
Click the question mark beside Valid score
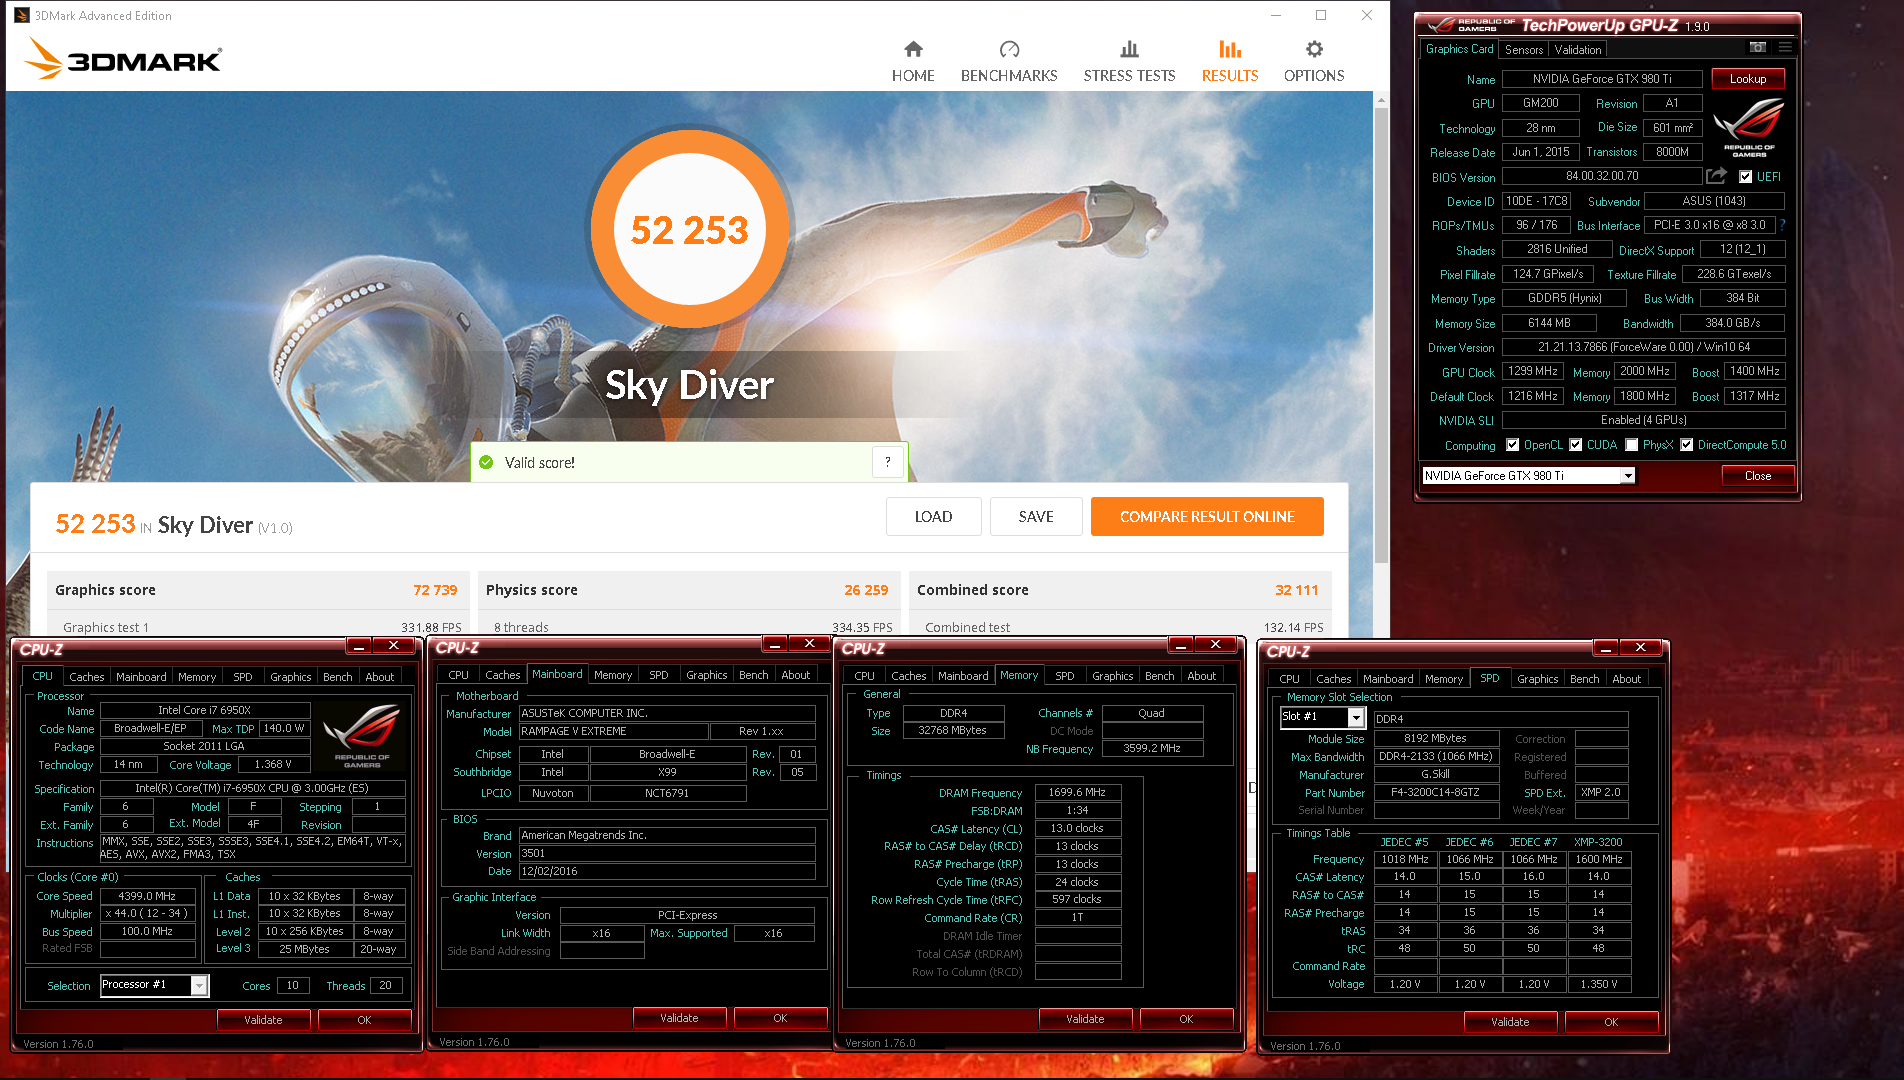887,462
